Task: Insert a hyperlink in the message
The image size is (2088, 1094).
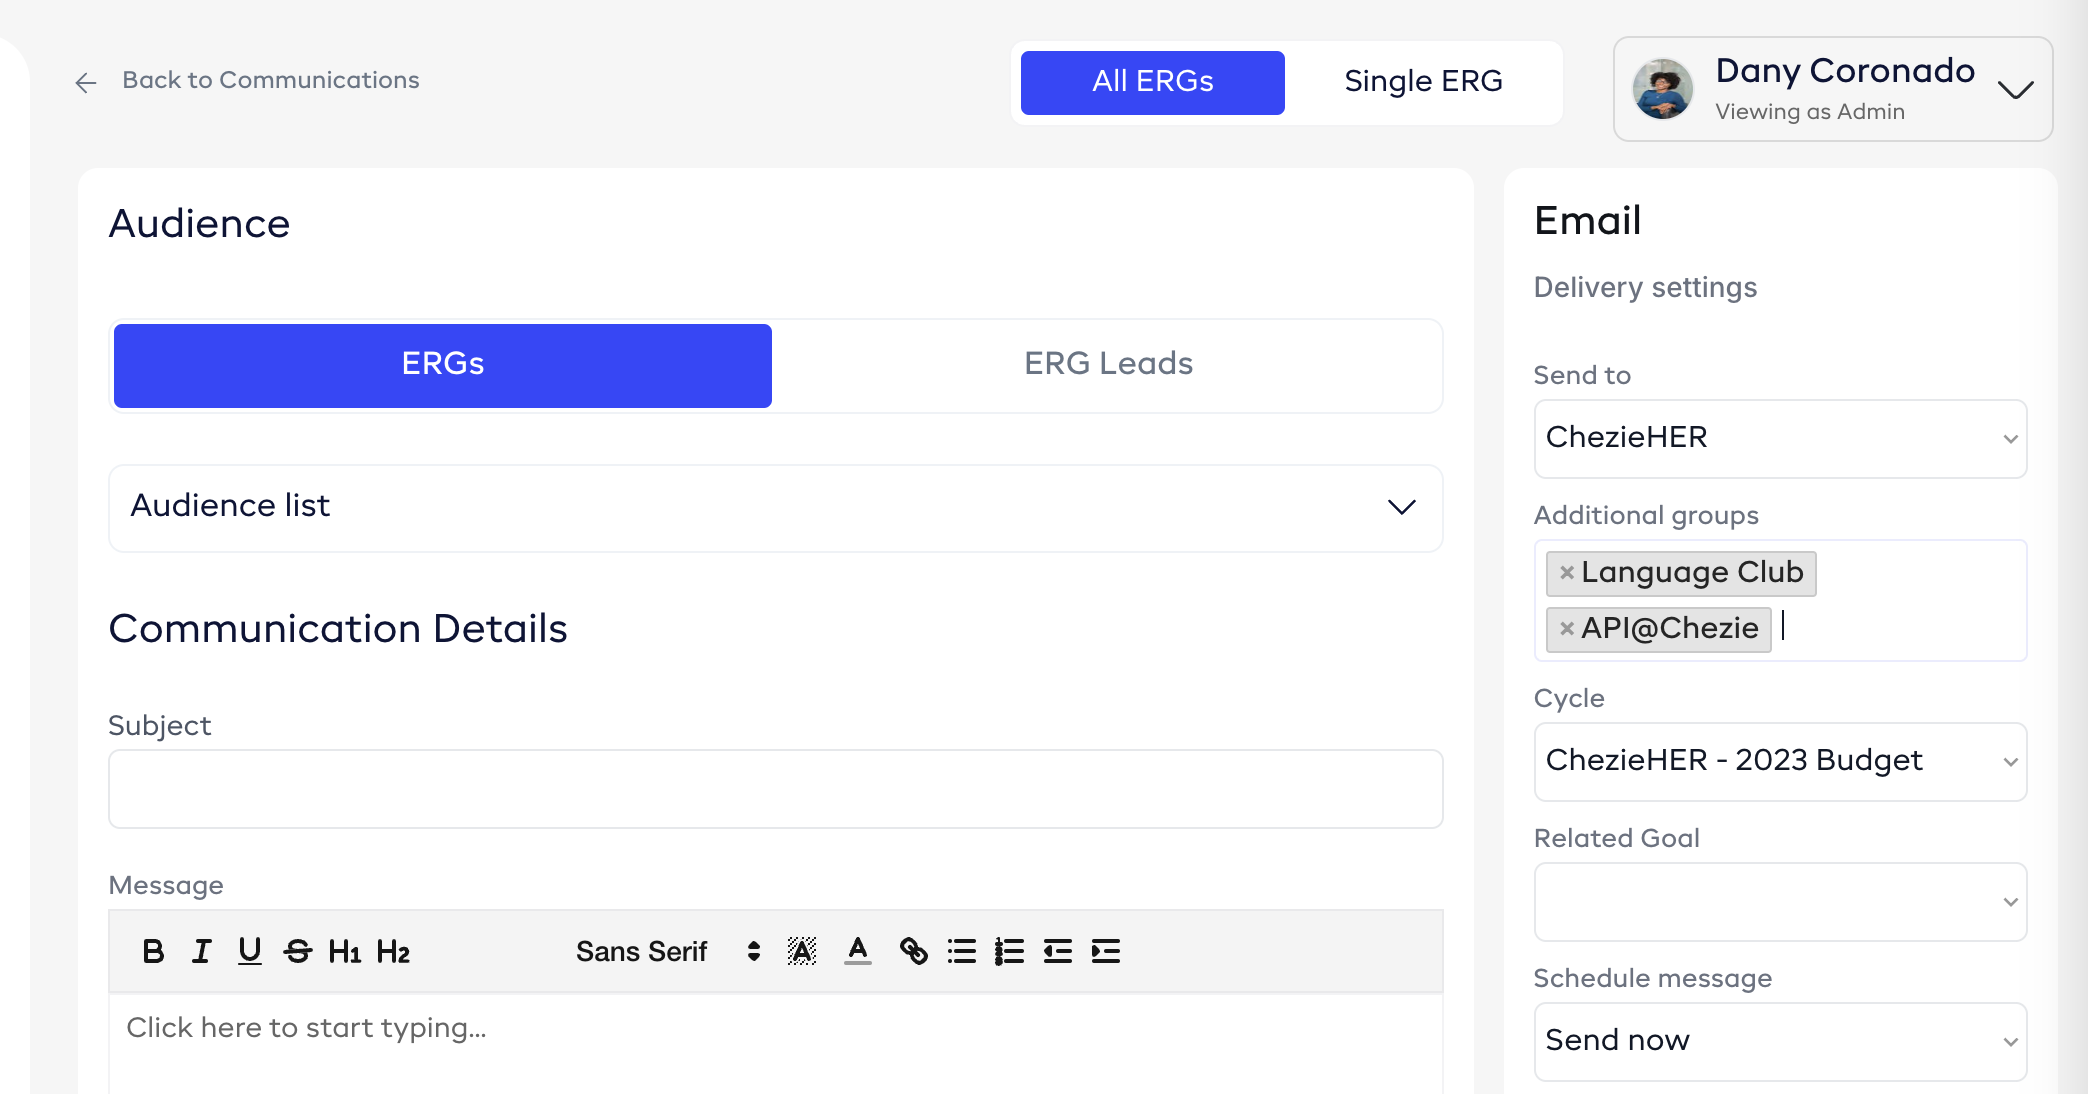Action: tap(913, 951)
